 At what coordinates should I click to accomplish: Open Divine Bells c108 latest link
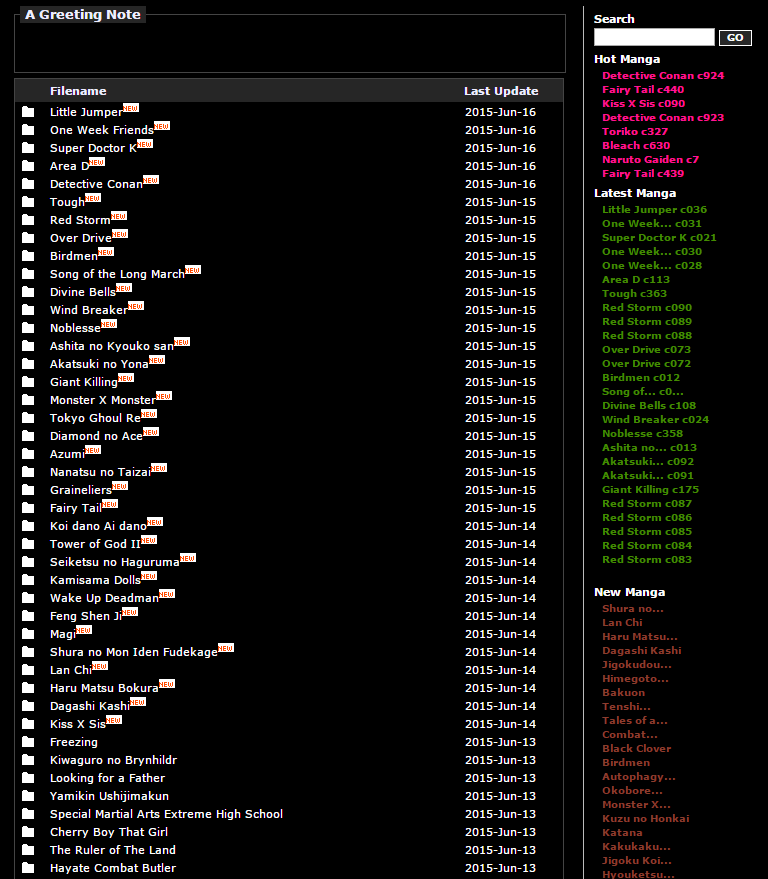click(649, 405)
